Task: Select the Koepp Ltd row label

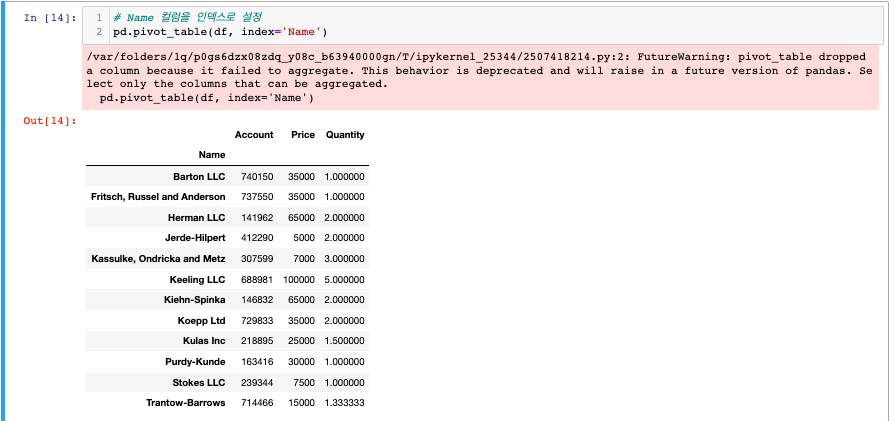Action: pyautogui.click(x=201, y=321)
